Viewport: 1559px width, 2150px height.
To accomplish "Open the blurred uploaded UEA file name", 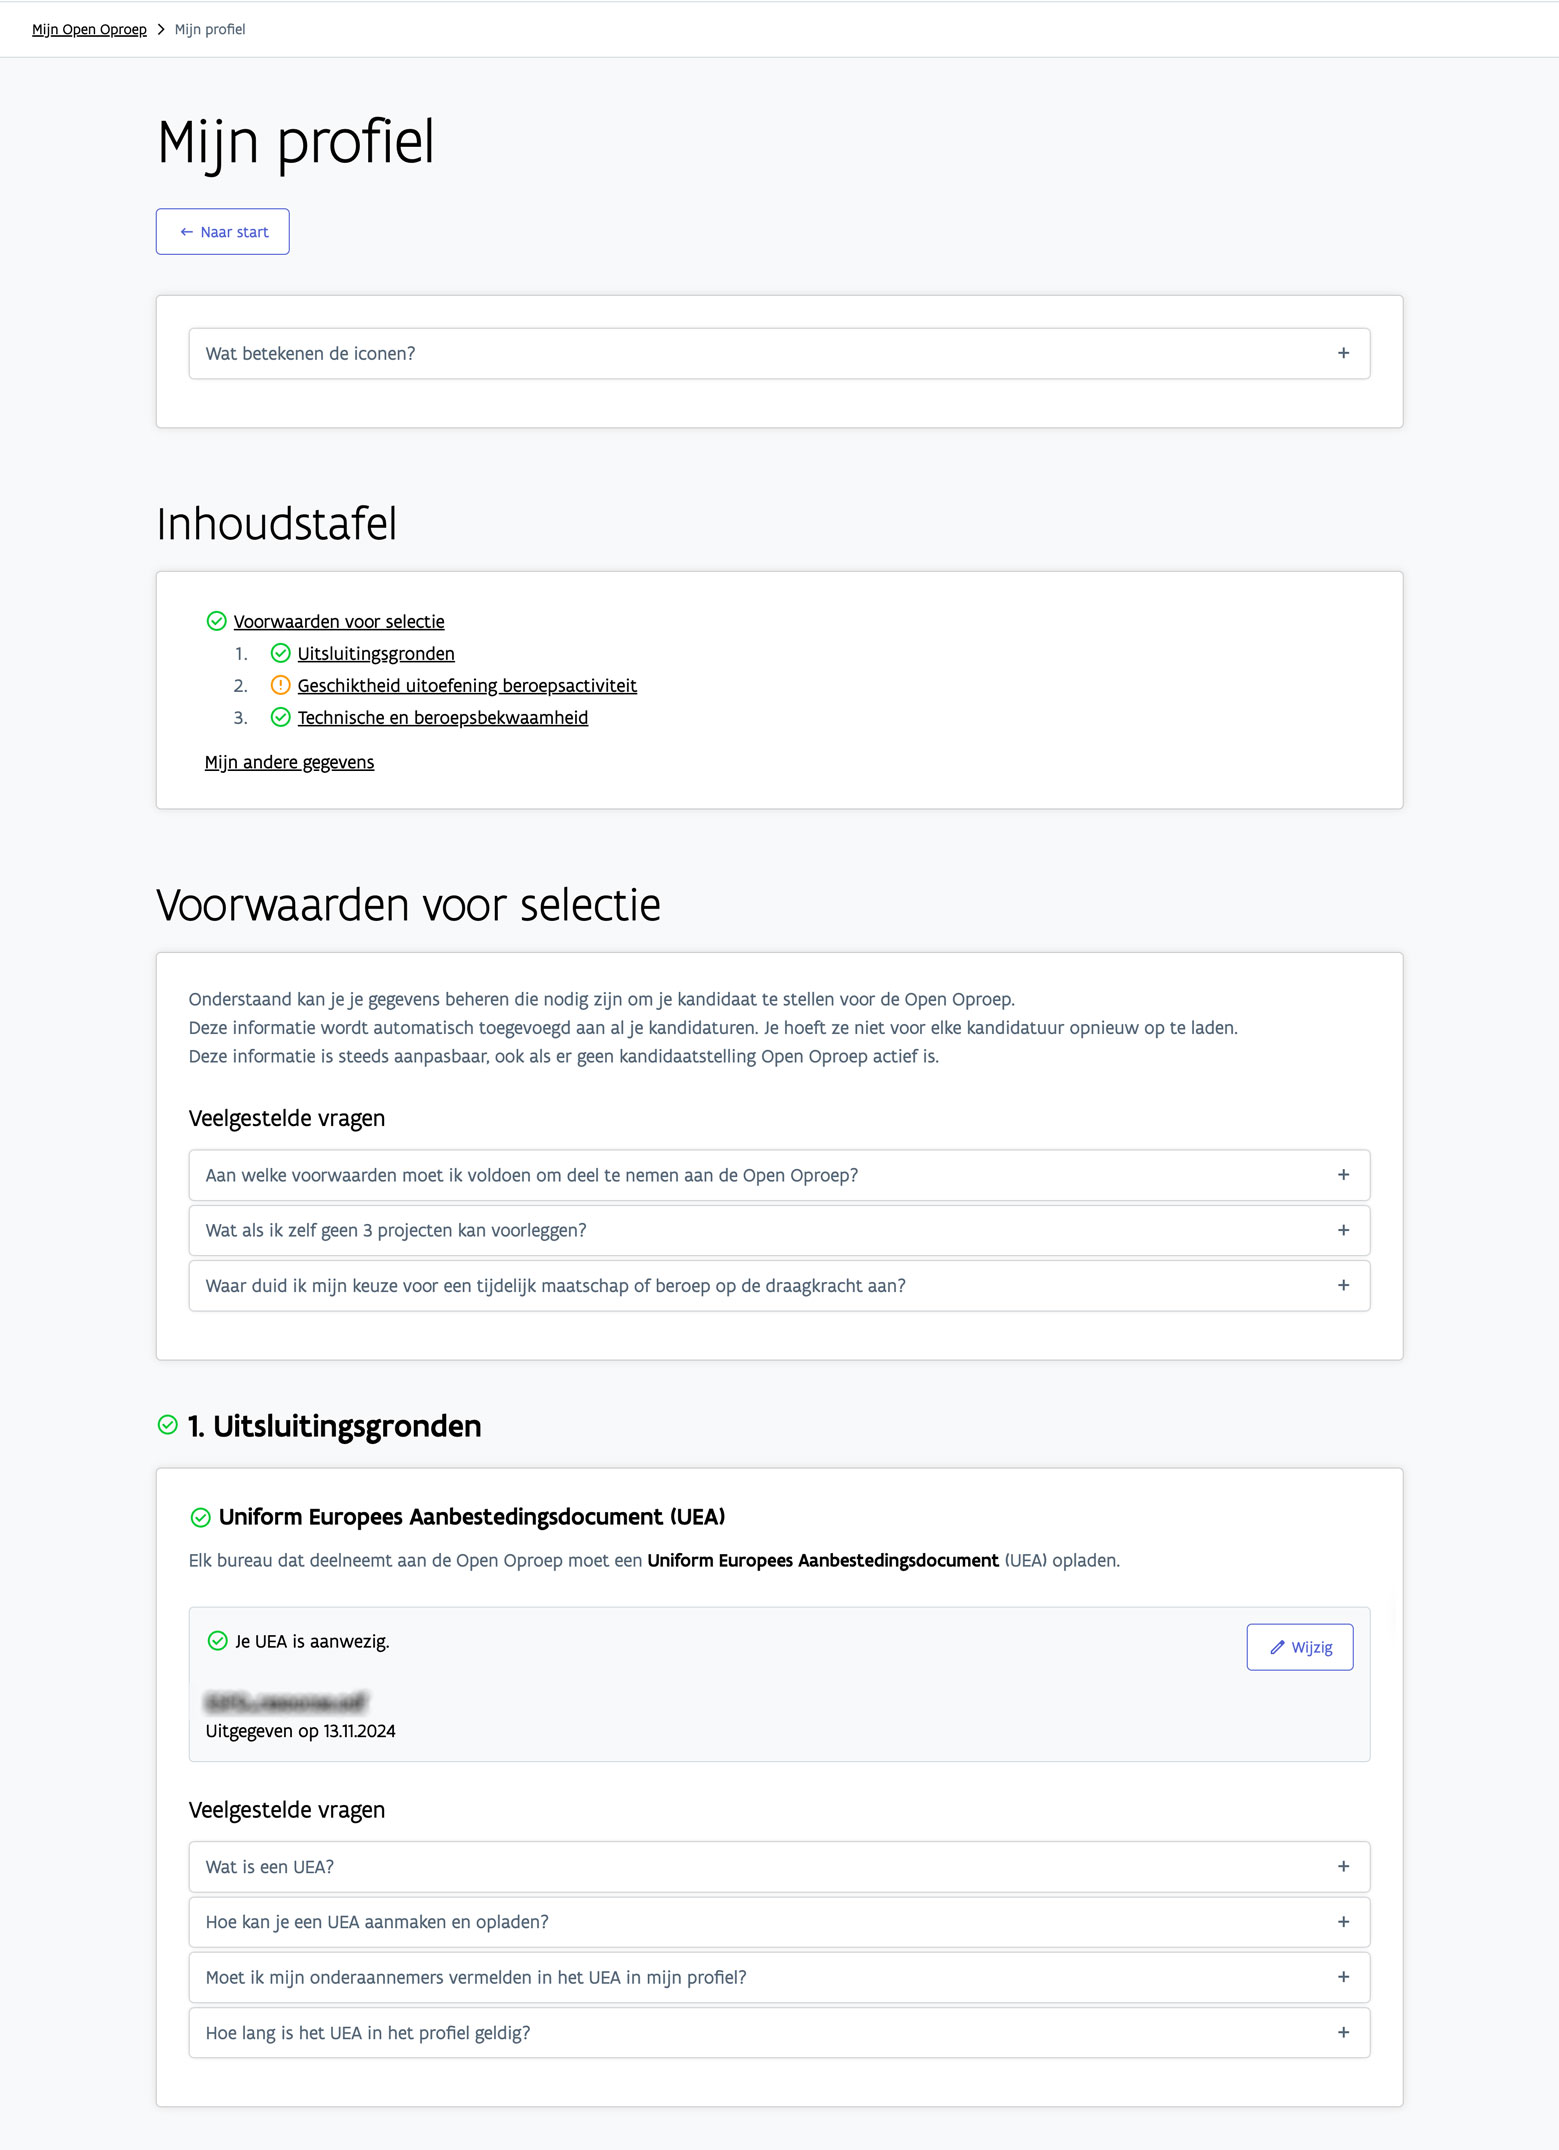I will (x=286, y=1701).
